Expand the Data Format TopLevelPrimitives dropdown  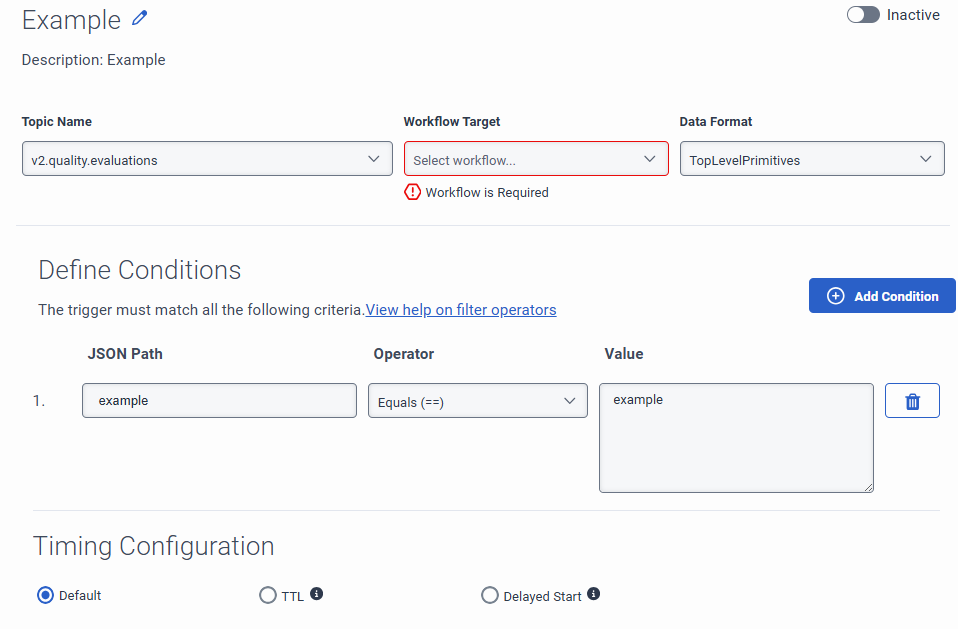click(x=811, y=159)
